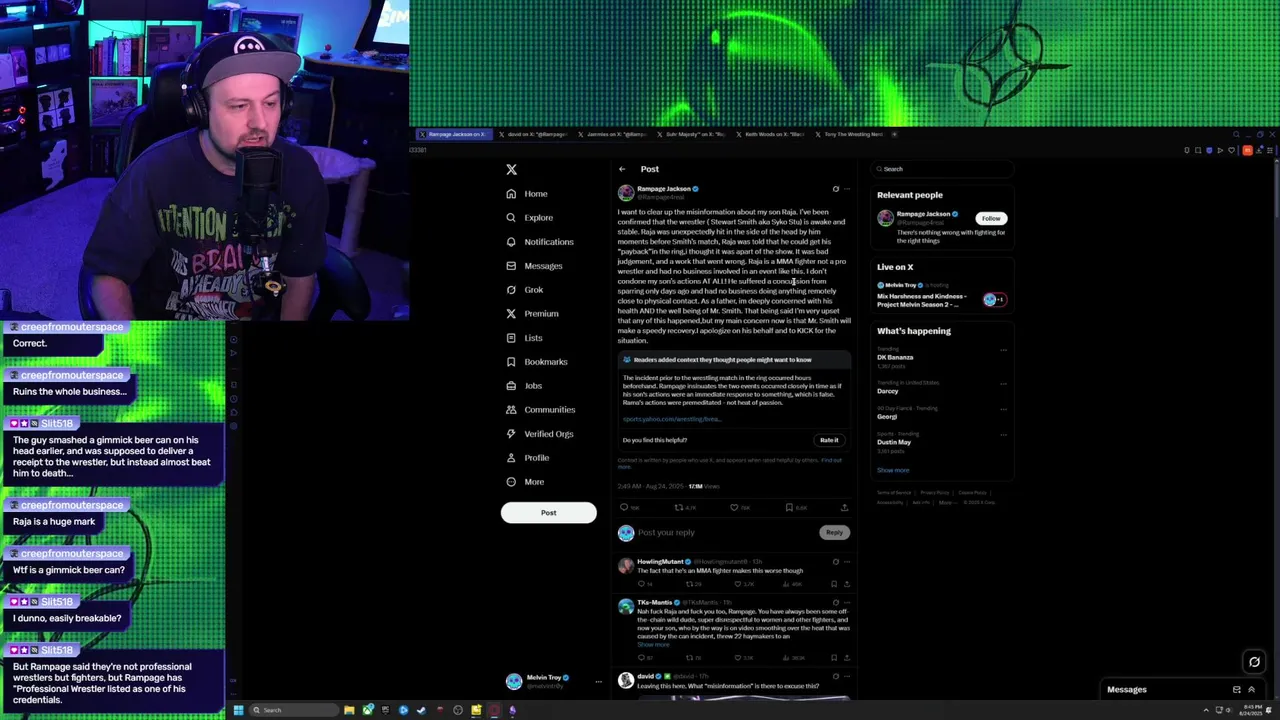Image resolution: width=1280 pixels, height=720 pixels.
Task: Click the repost icon on the main post
Action: 678,507
